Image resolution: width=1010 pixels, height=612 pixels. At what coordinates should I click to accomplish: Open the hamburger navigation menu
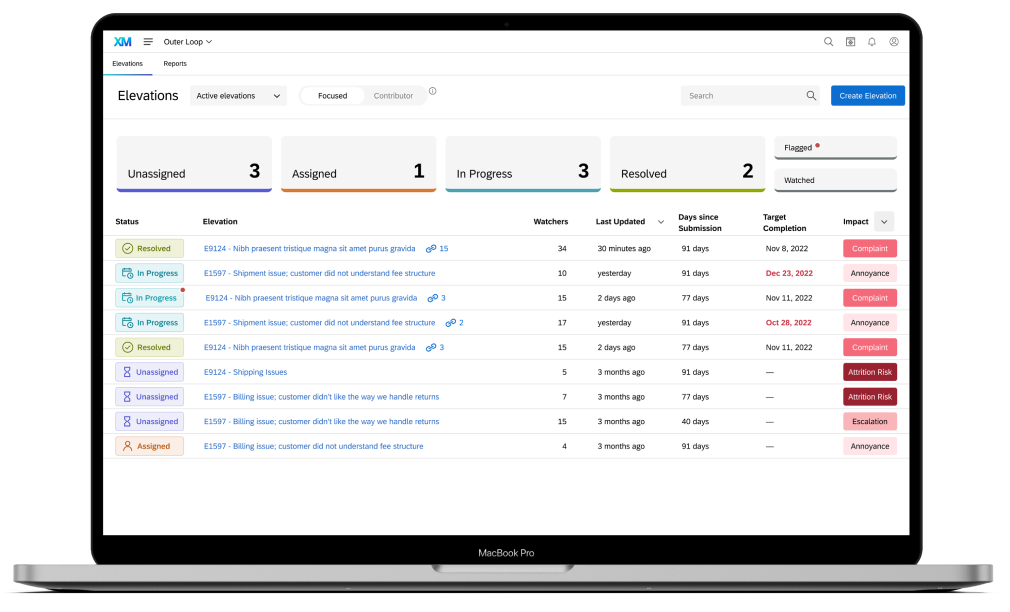(148, 42)
